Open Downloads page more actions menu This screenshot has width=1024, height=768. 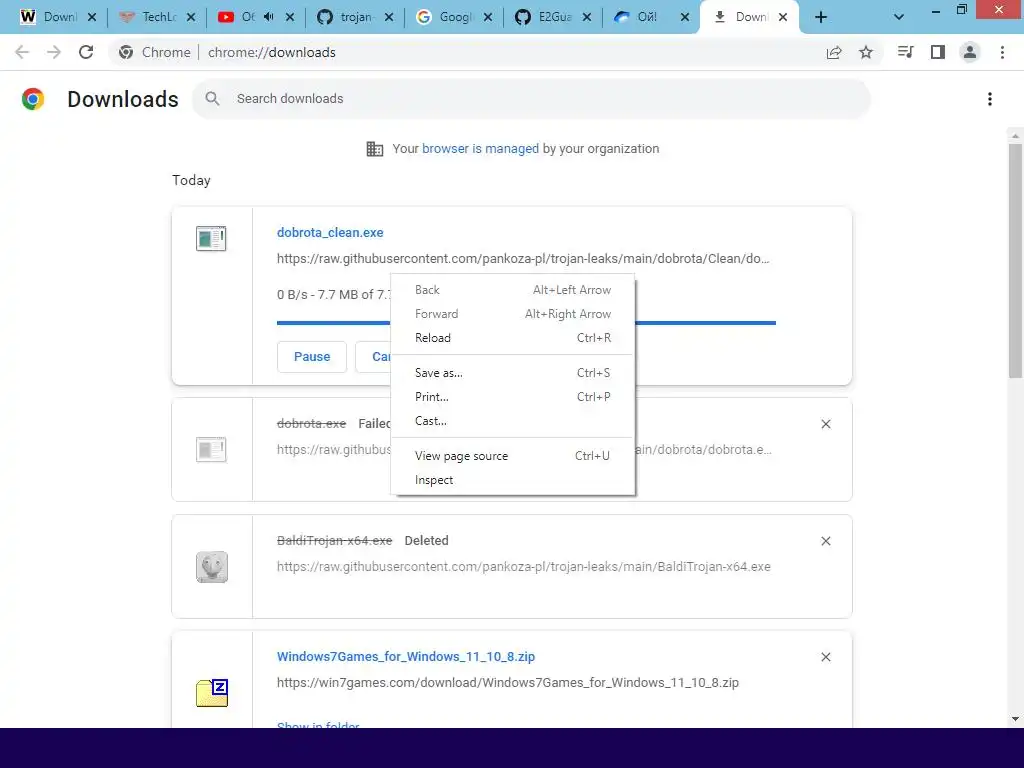pos(990,99)
